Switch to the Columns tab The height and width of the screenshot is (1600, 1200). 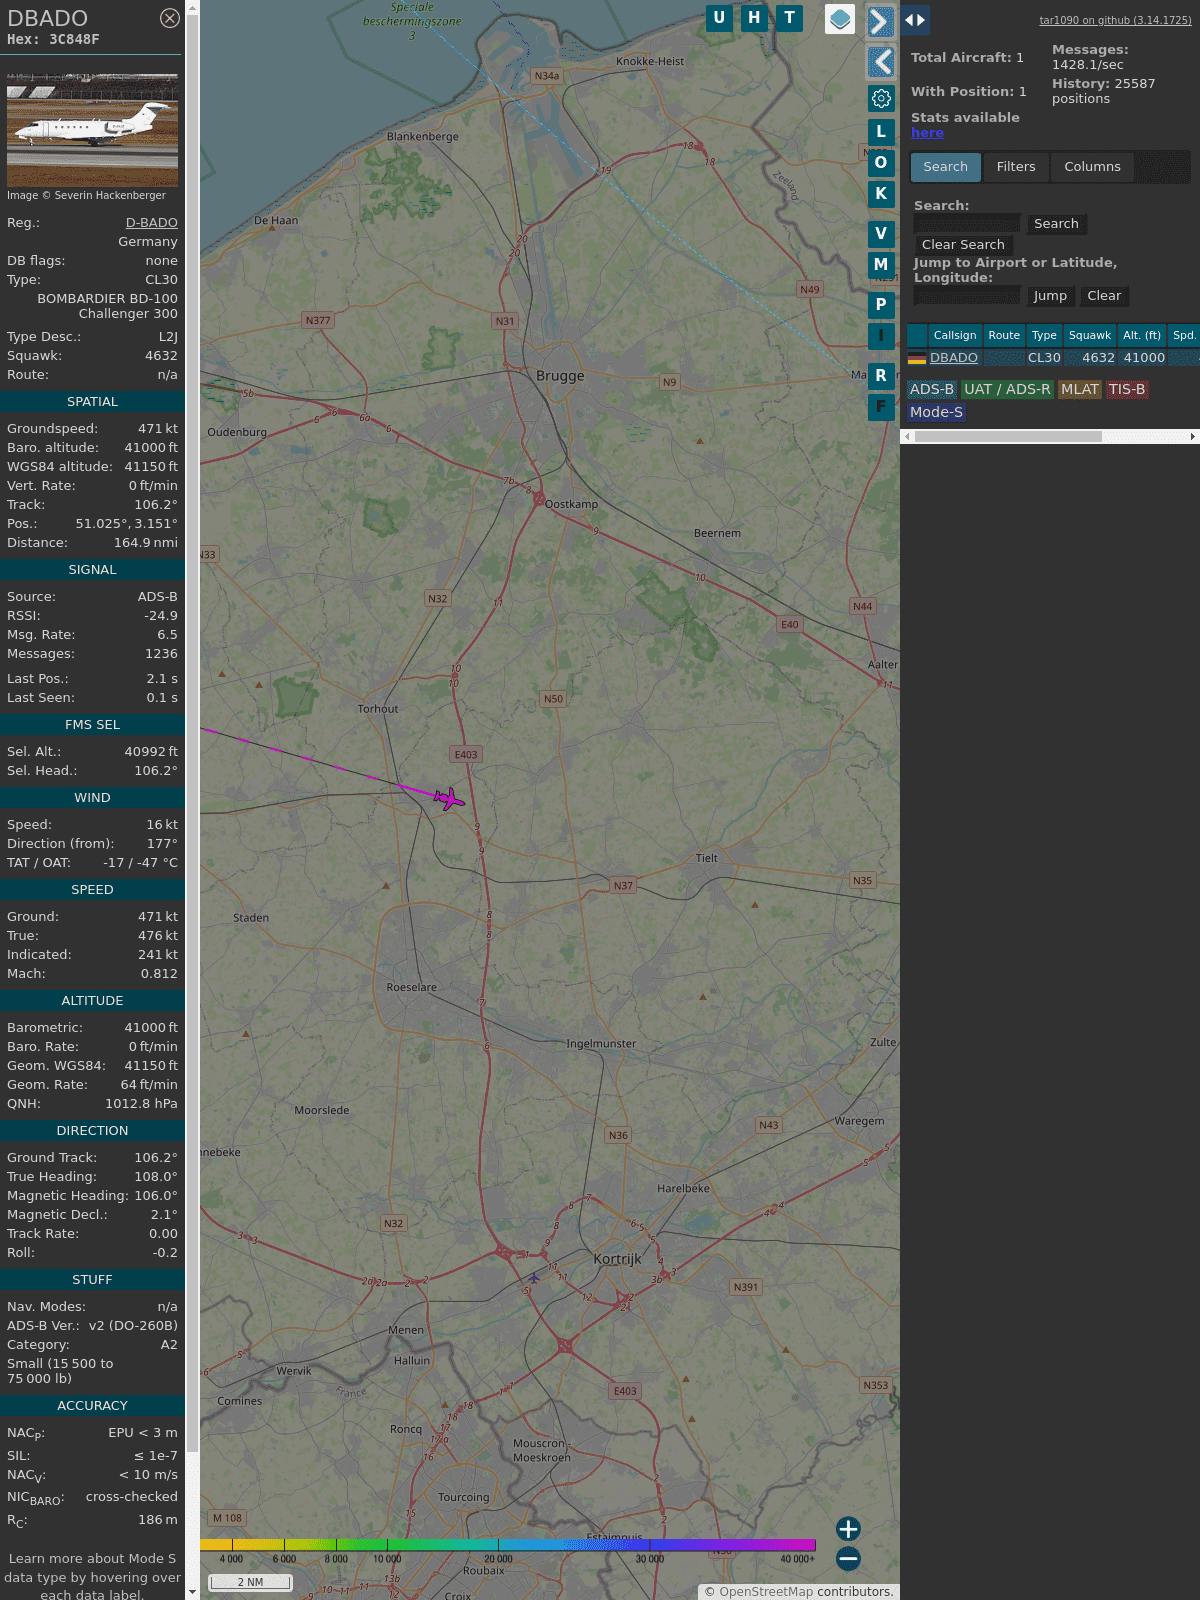pyautogui.click(x=1092, y=167)
